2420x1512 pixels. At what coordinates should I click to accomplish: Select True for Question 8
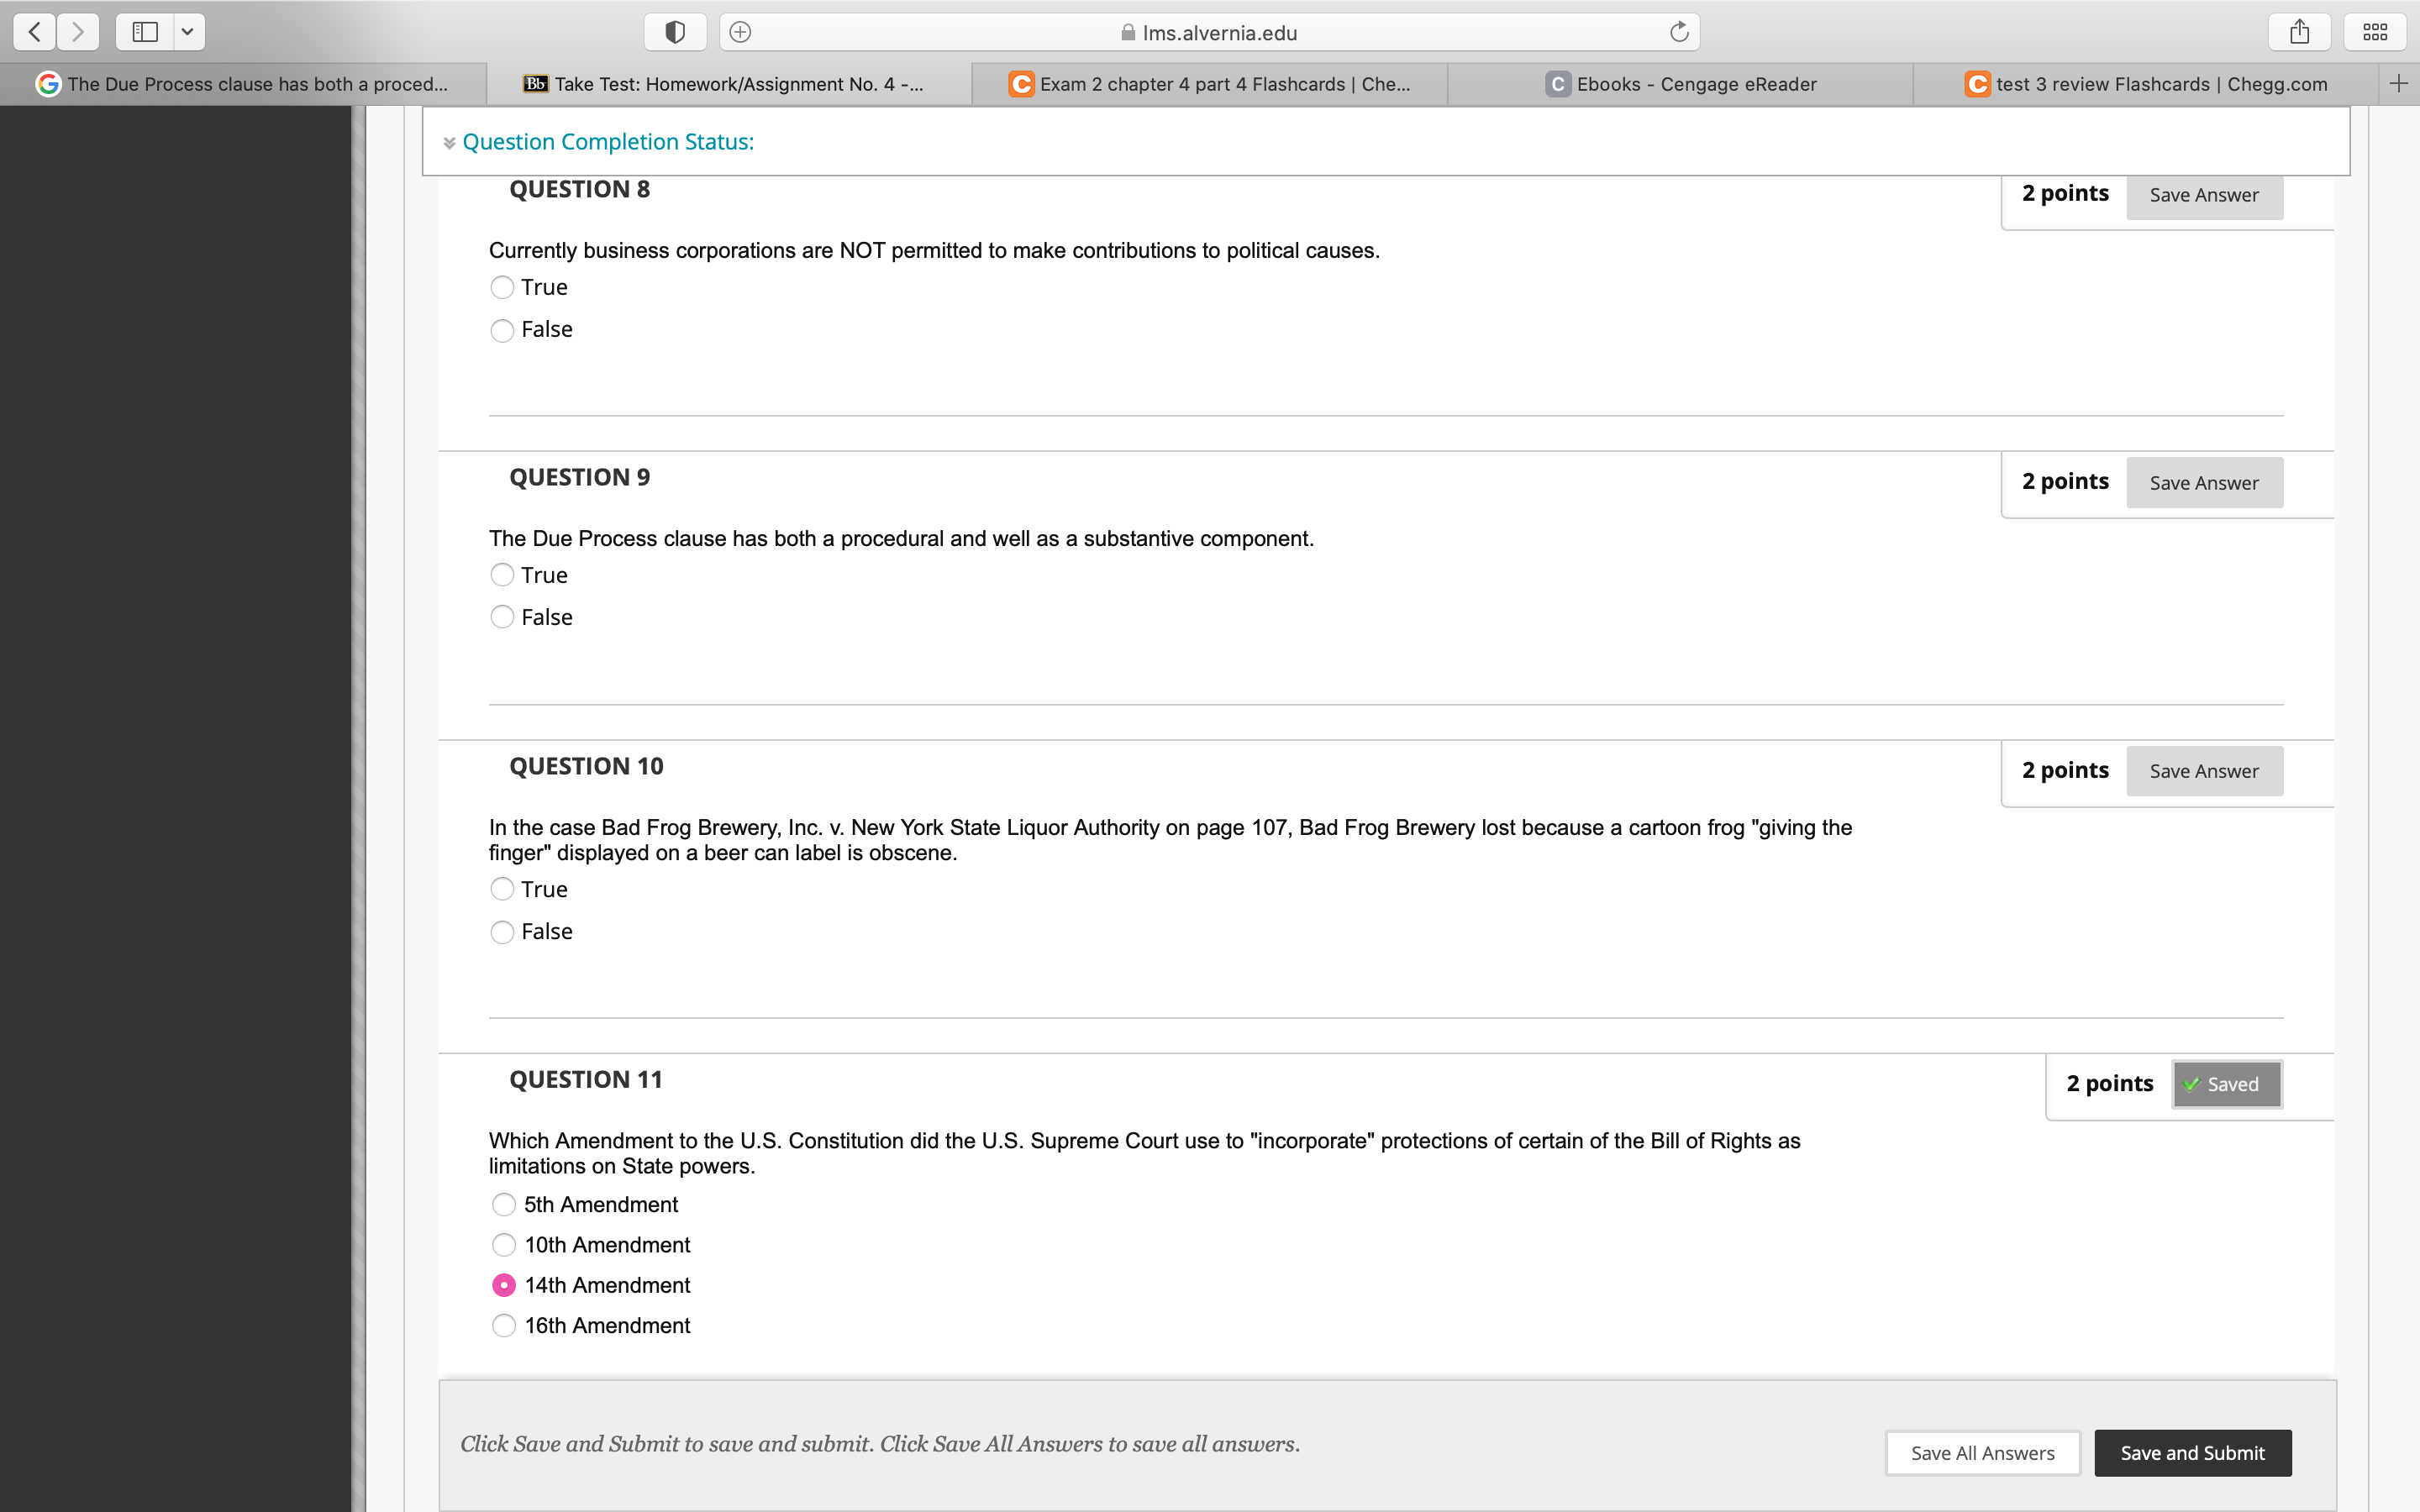(x=502, y=288)
